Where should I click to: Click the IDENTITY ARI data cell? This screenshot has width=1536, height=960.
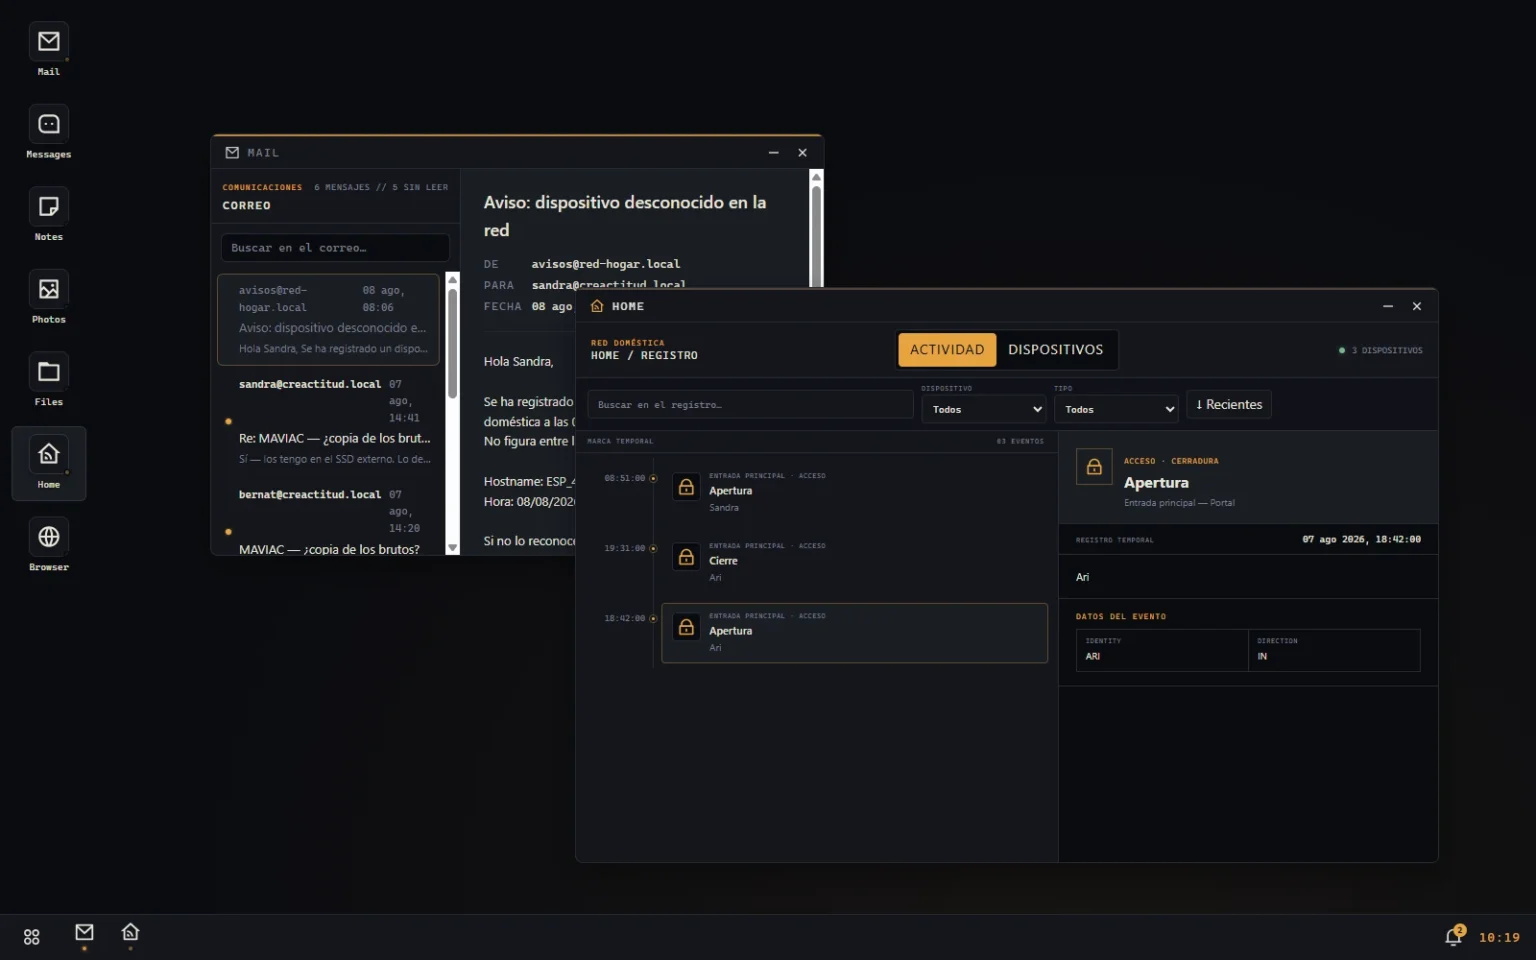tap(1162, 650)
